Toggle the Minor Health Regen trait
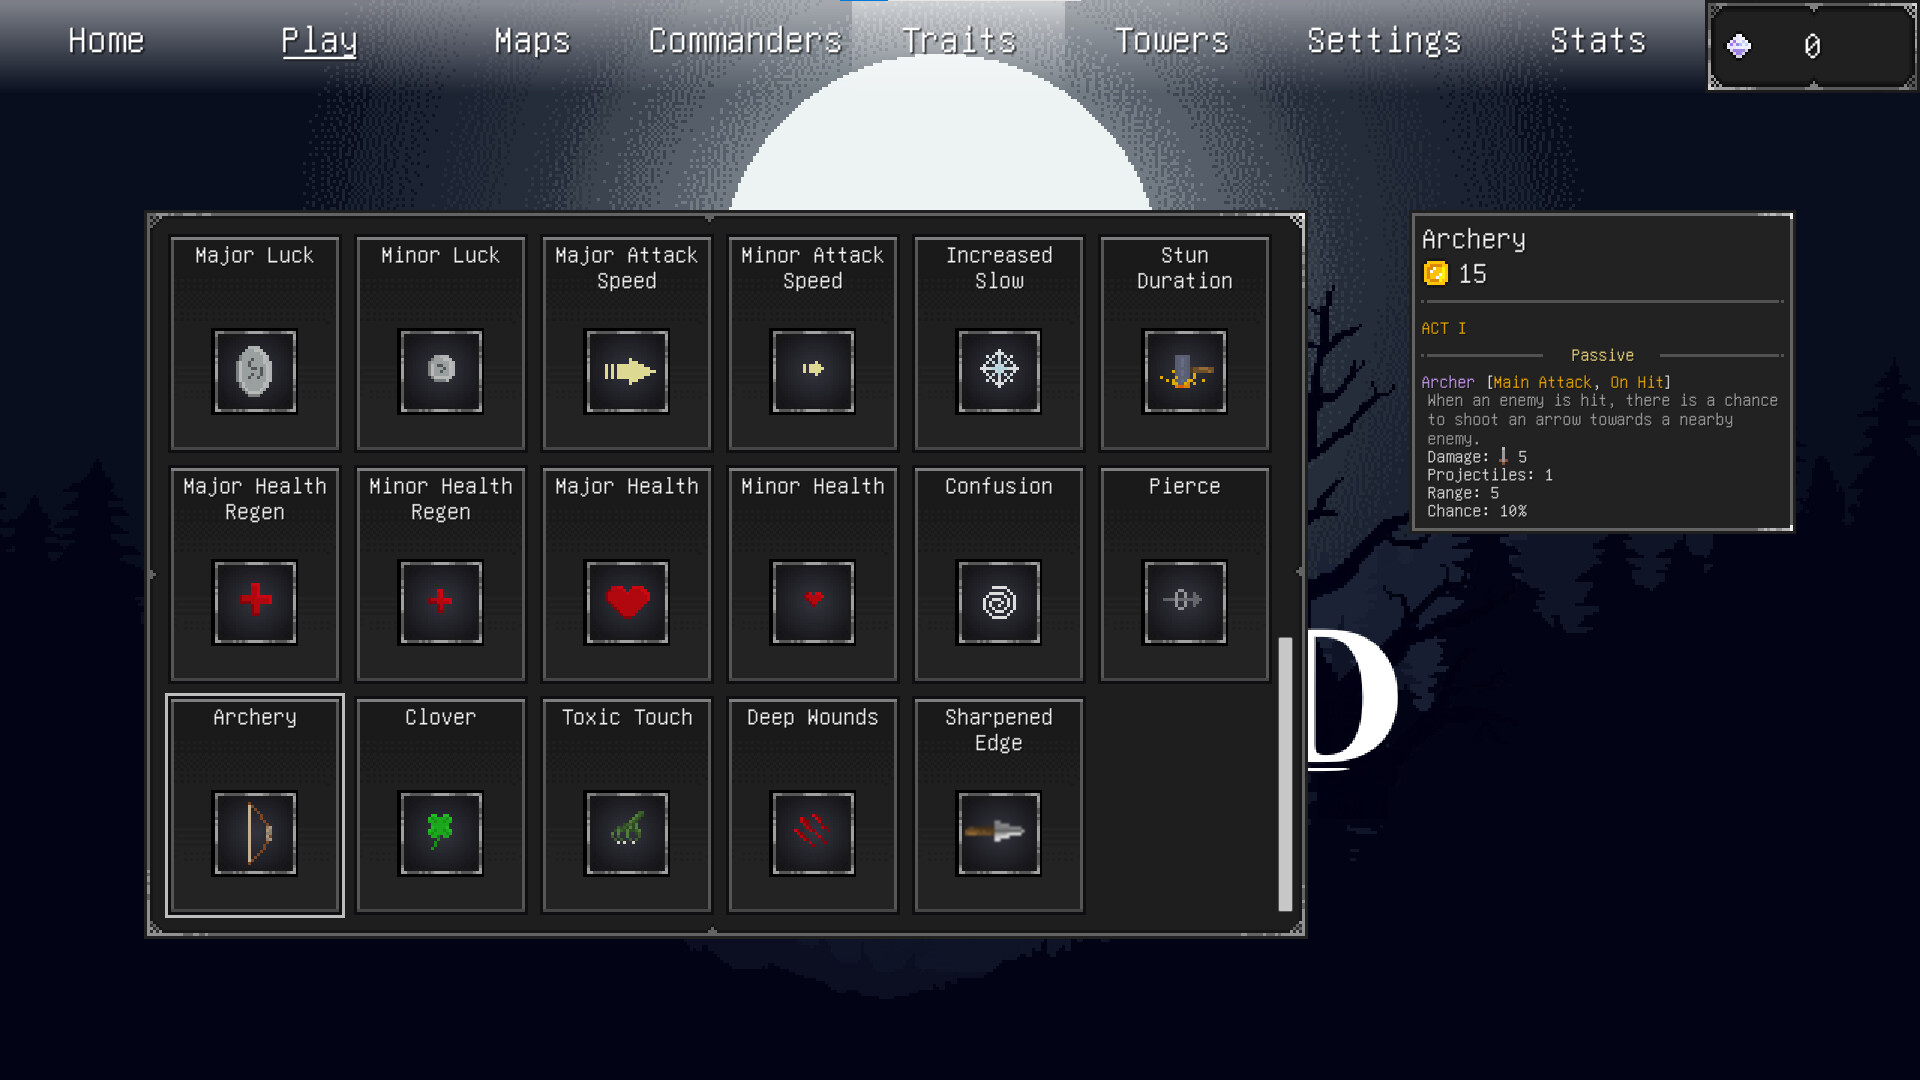1920x1080 pixels. click(440, 573)
